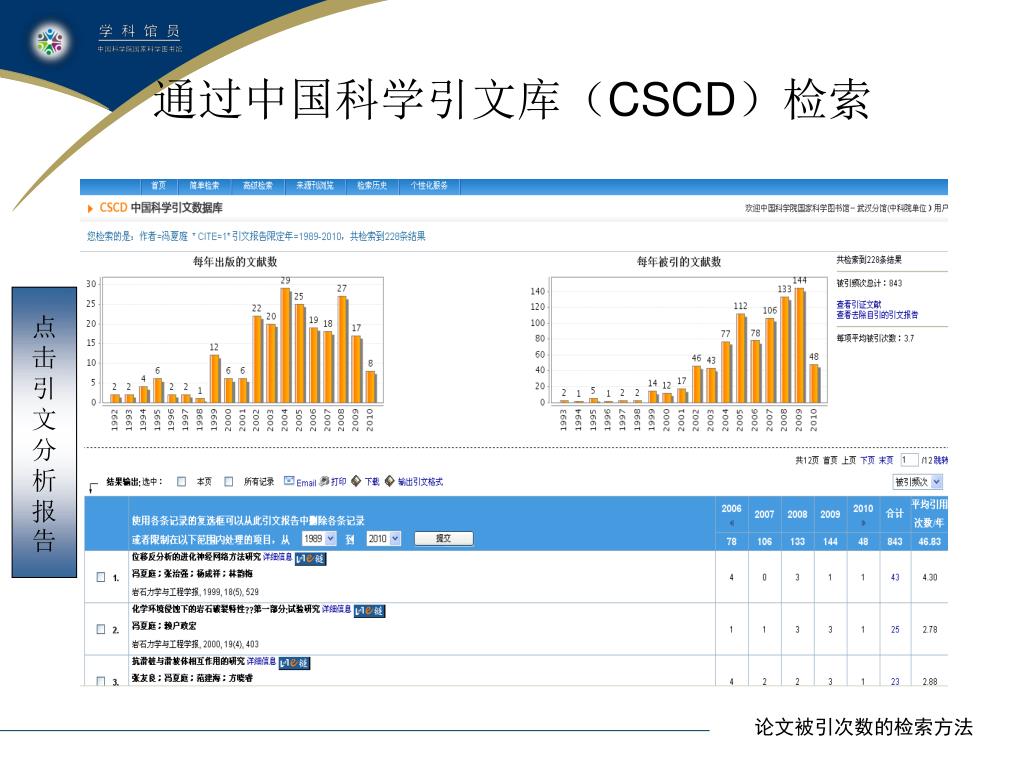Click the 每年被引的文献数 chart title

point(679,262)
